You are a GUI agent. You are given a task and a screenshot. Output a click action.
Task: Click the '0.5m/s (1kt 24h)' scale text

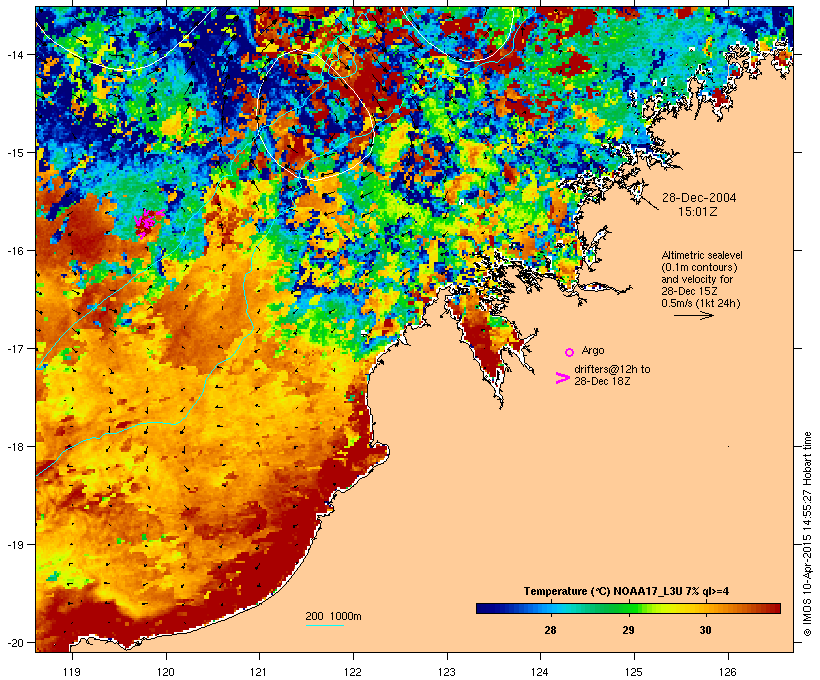tap(701, 303)
